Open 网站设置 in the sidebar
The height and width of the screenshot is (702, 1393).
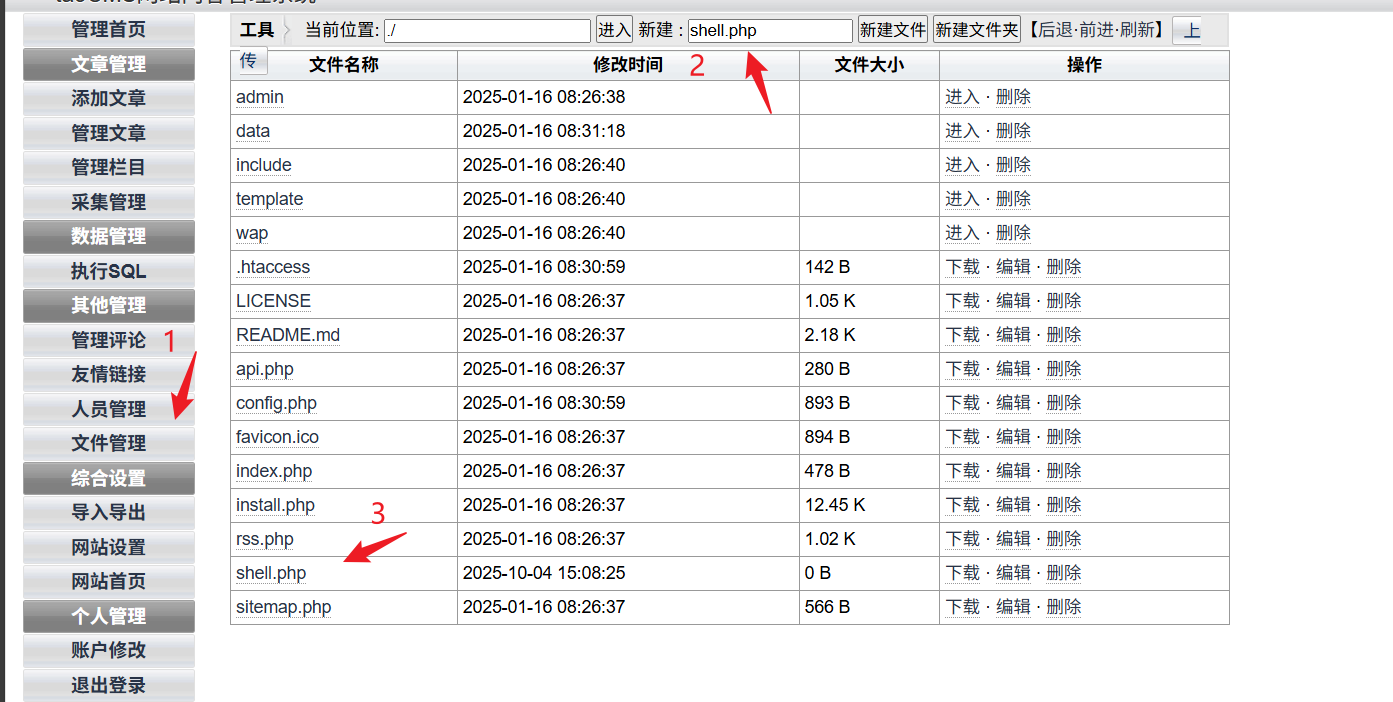pos(108,547)
